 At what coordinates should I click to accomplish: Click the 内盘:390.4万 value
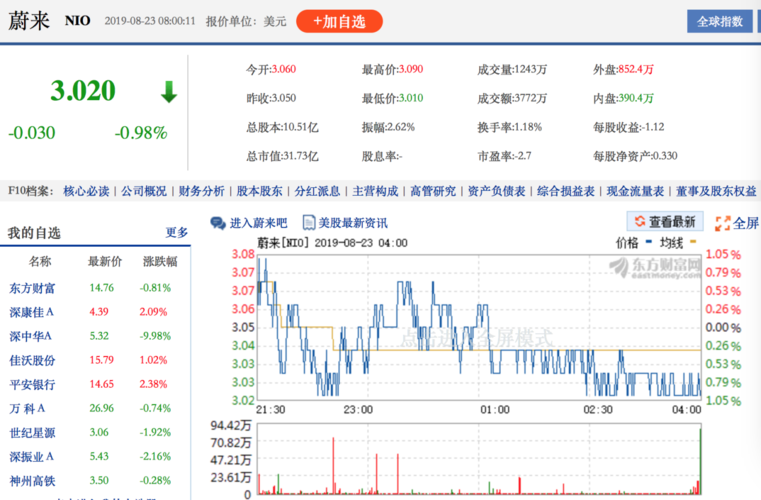(623, 98)
